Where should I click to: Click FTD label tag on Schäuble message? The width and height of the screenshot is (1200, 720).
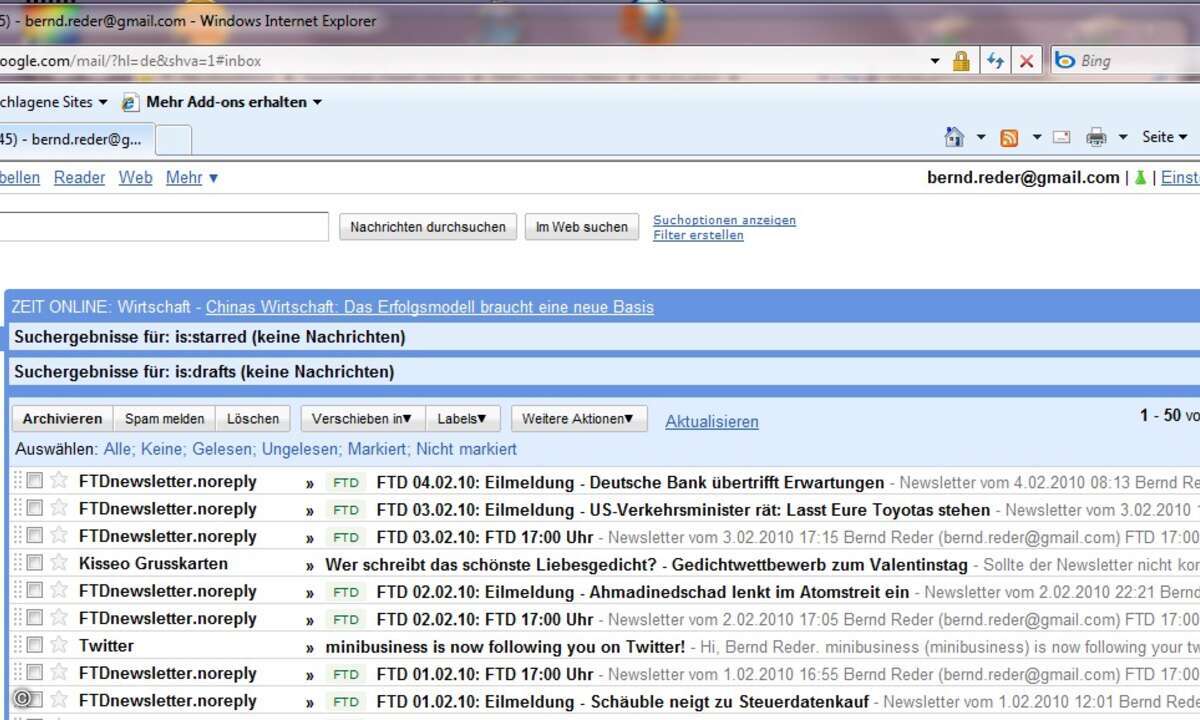(346, 702)
